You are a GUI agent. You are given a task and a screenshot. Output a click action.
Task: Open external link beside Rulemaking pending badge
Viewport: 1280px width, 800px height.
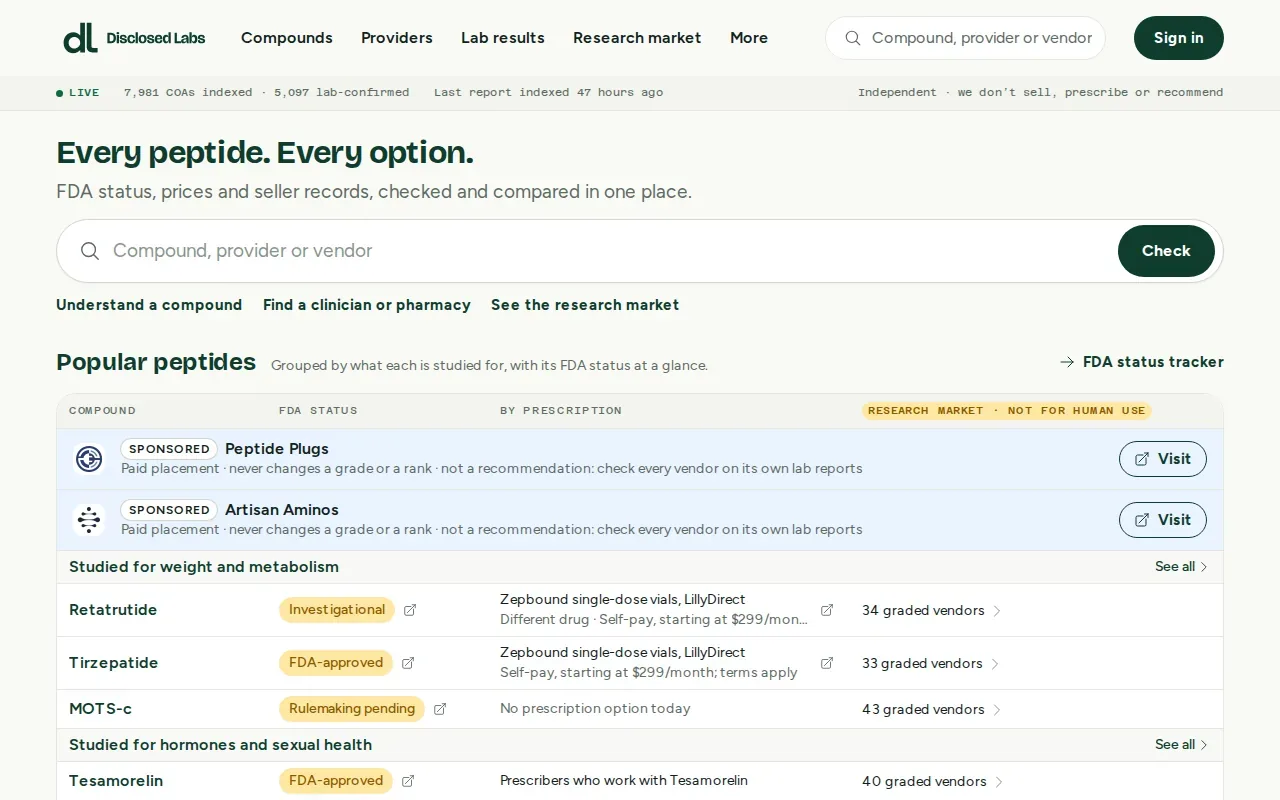point(440,709)
